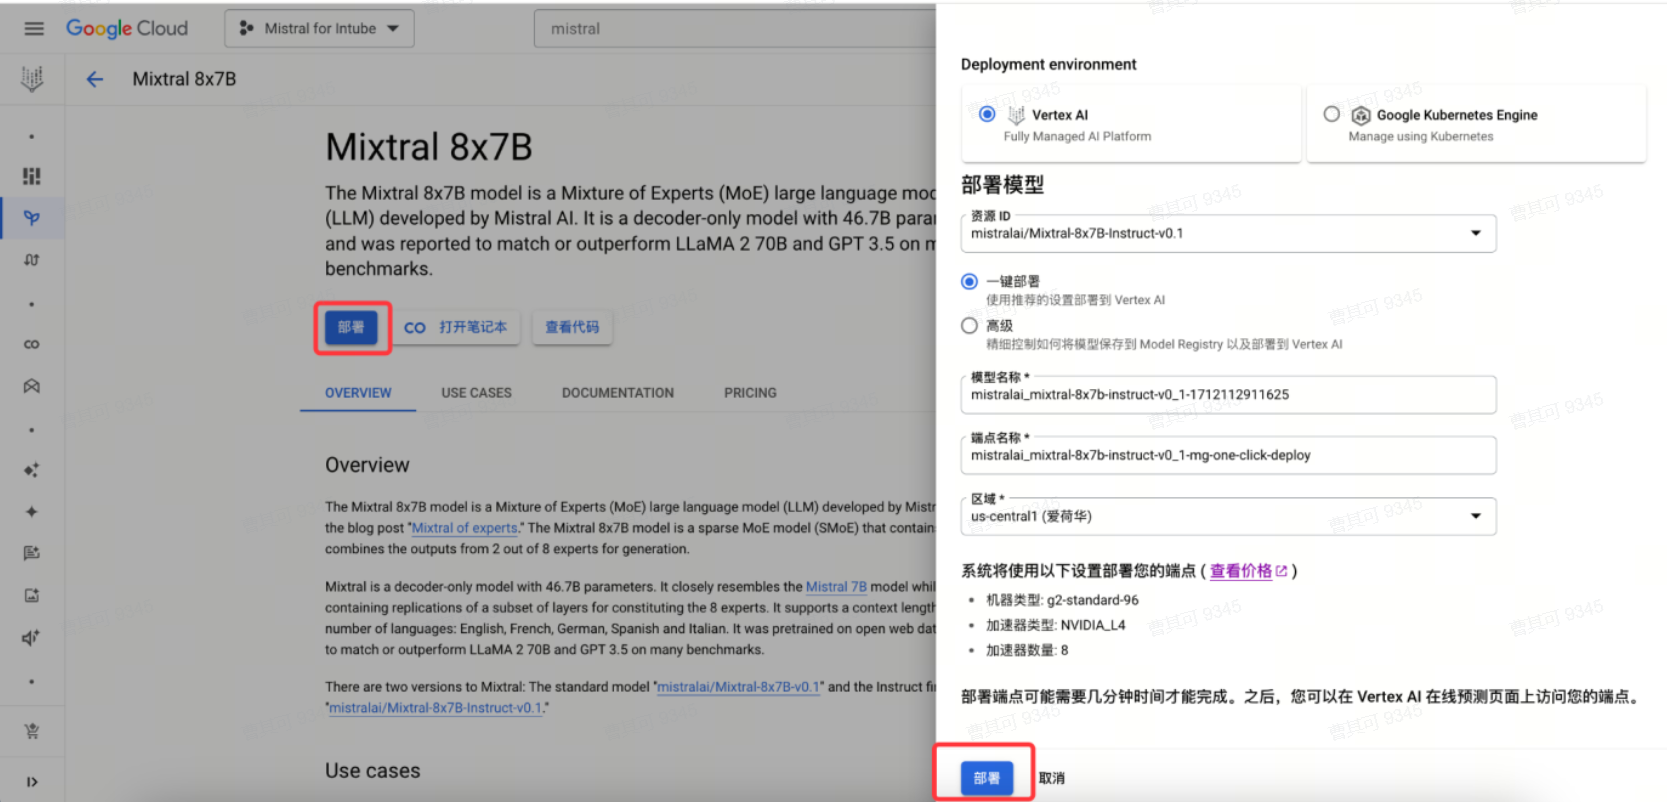Screen dimensions: 1667x802
Task: Choose the 高级 (advanced) deployment radio
Action: (969, 326)
